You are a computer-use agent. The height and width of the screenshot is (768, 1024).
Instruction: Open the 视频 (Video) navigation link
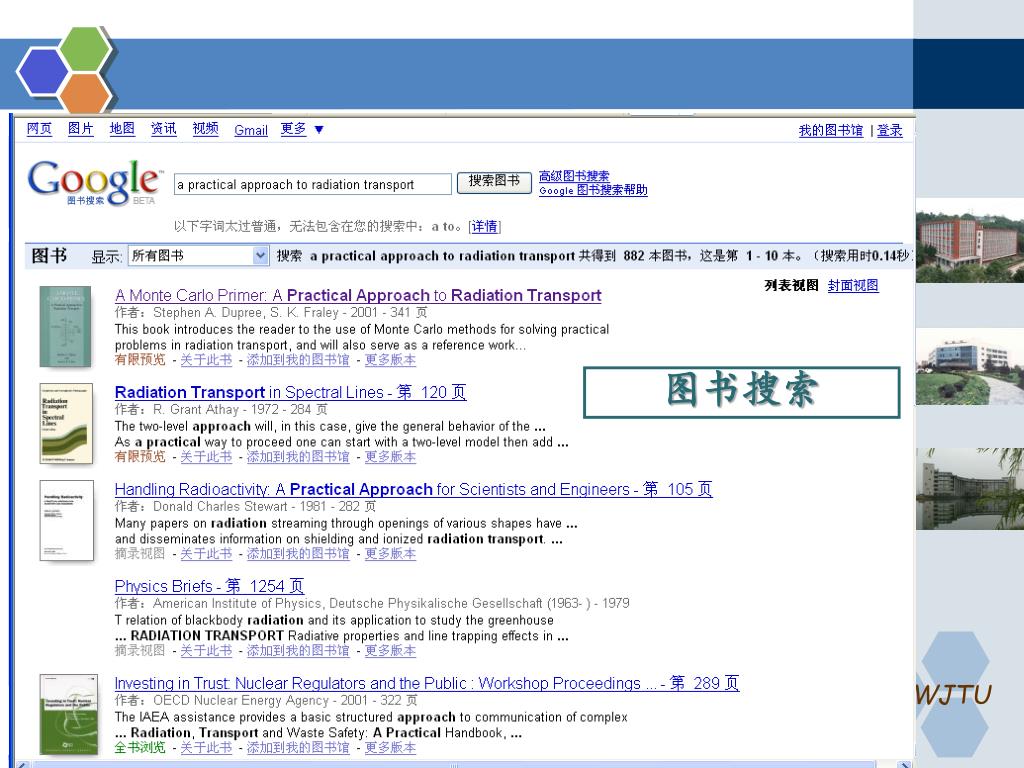[205, 129]
